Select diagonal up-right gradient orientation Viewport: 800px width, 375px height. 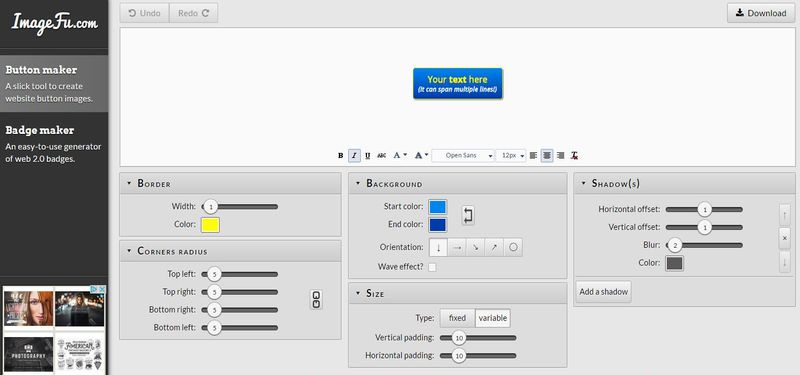click(x=494, y=247)
